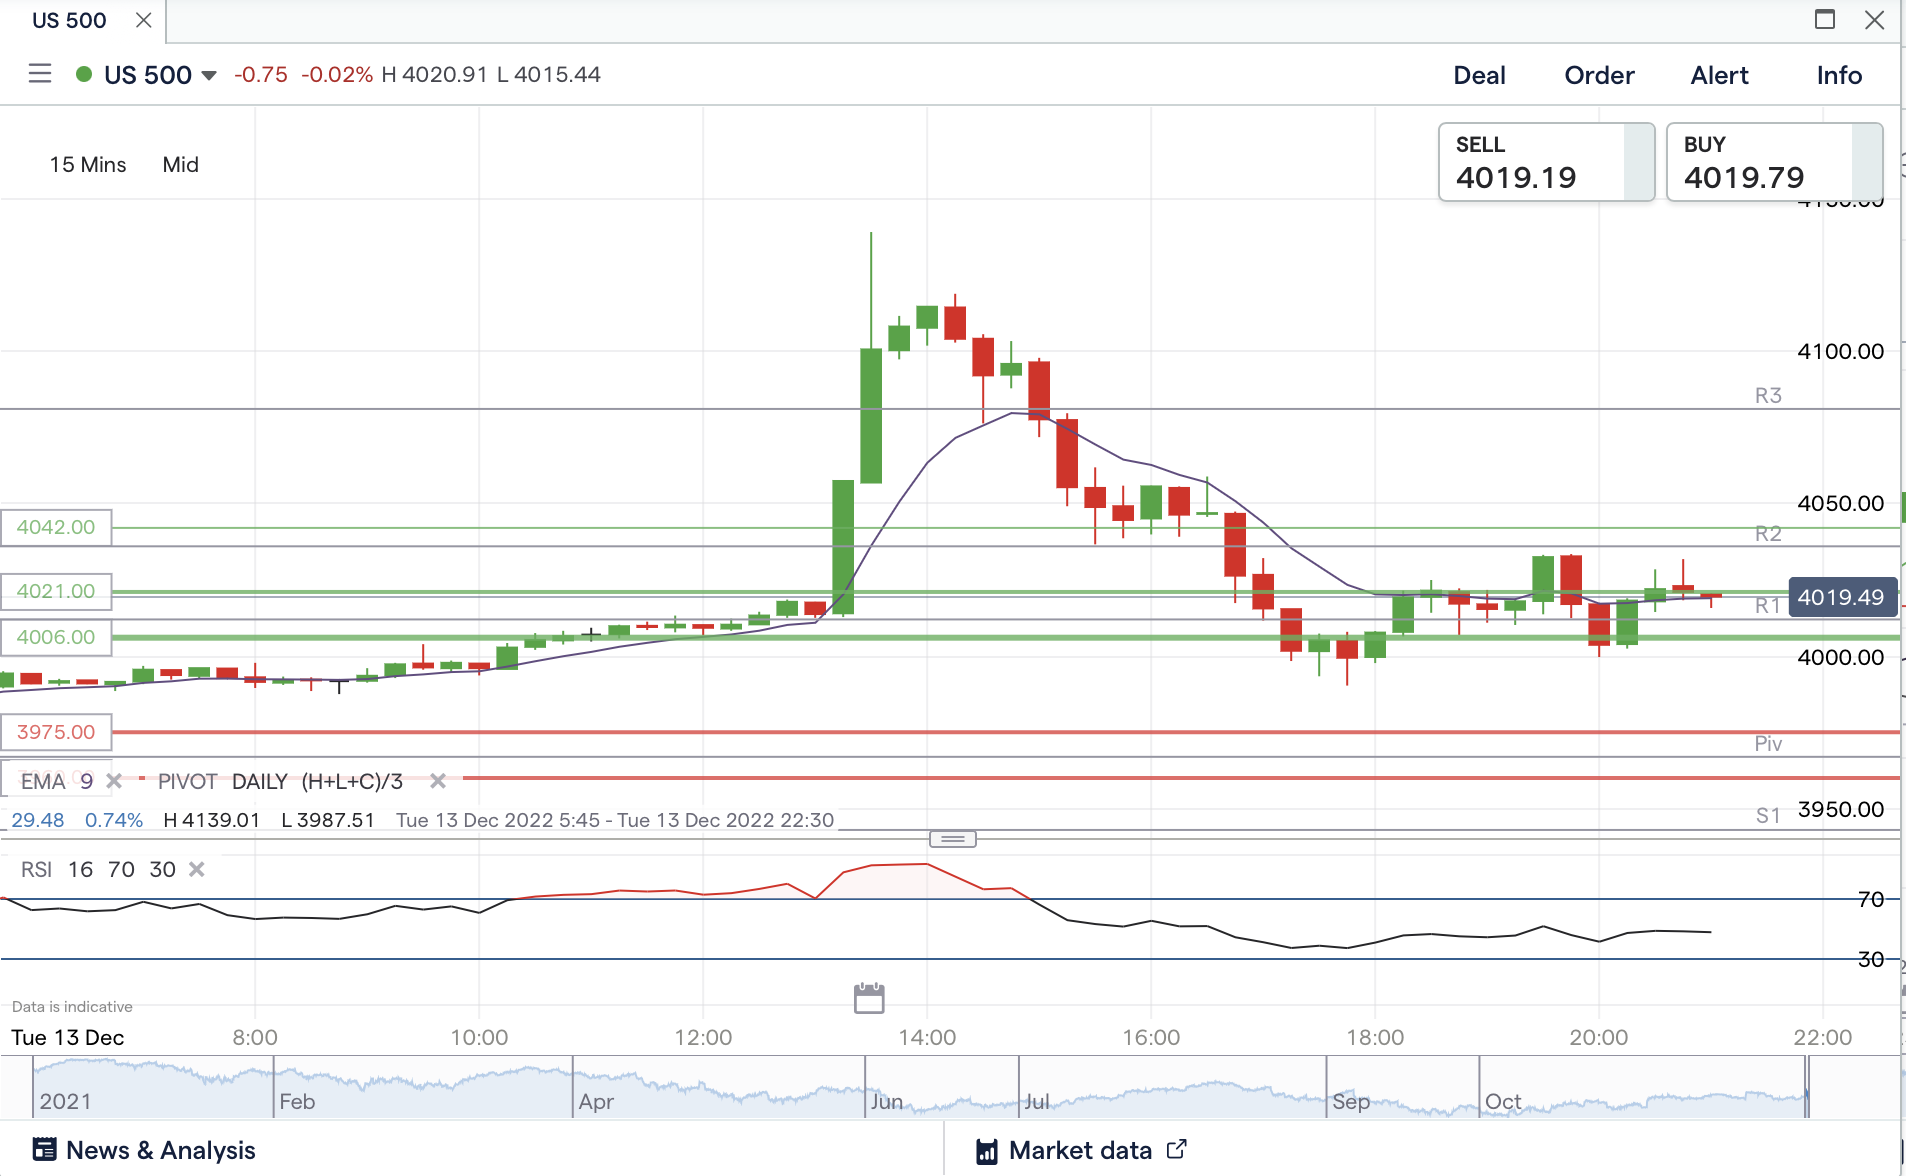Click Feb on the overview timeline
Viewport: 1906px width, 1176px height.
297,1101
